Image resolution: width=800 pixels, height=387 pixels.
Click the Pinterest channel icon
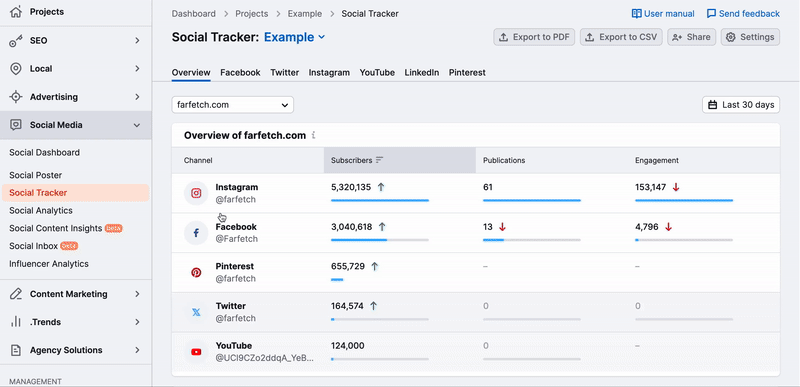196,273
